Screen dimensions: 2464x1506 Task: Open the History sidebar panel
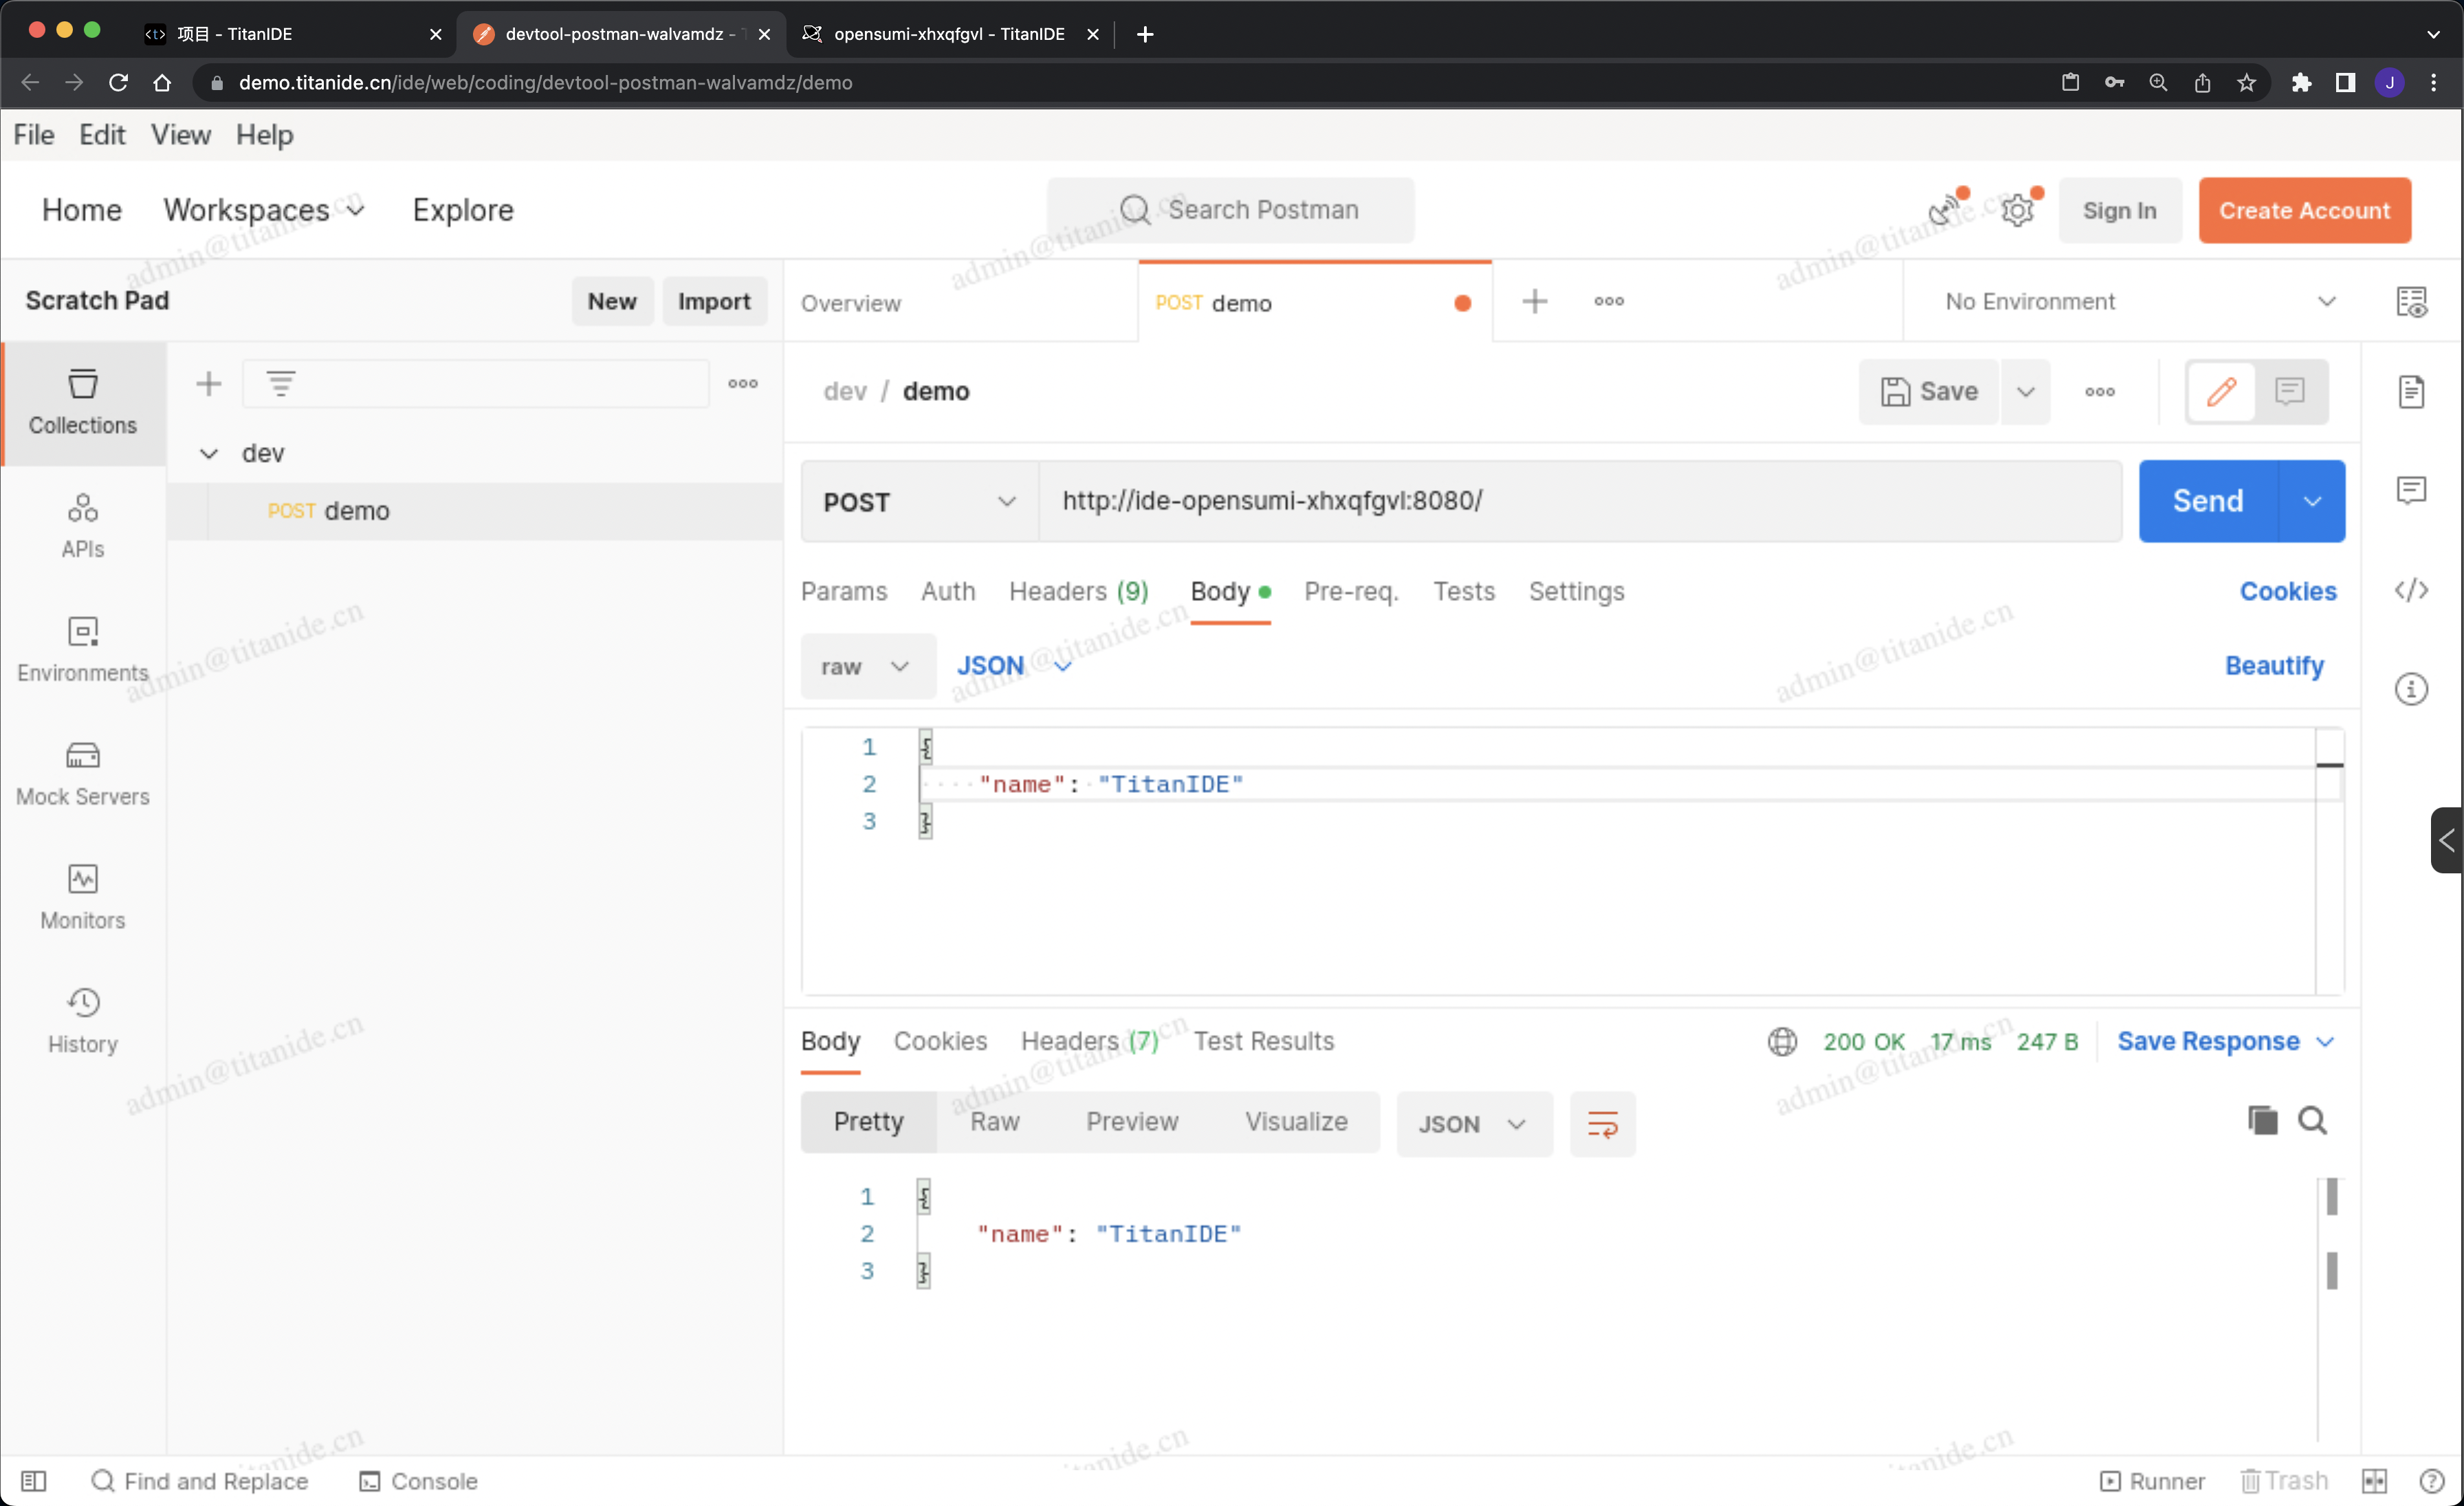(83, 1021)
